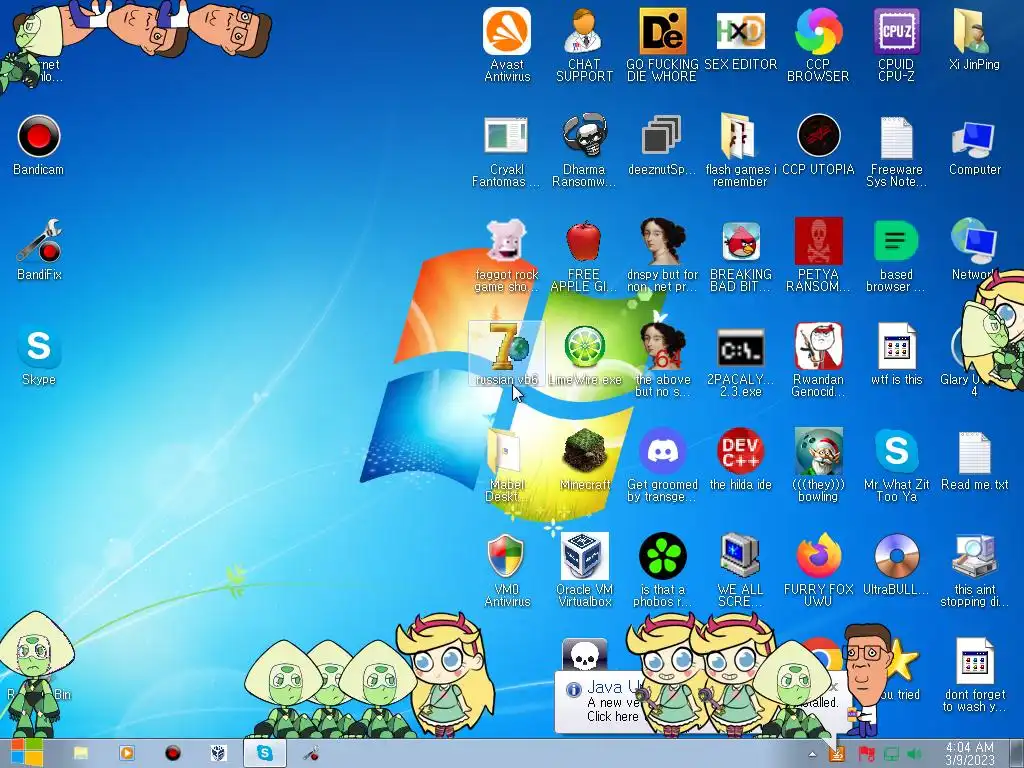Image resolution: width=1024 pixels, height=768 pixels.
Task: Open VirtualBox from the taskbar
Action: click(218, 753)
